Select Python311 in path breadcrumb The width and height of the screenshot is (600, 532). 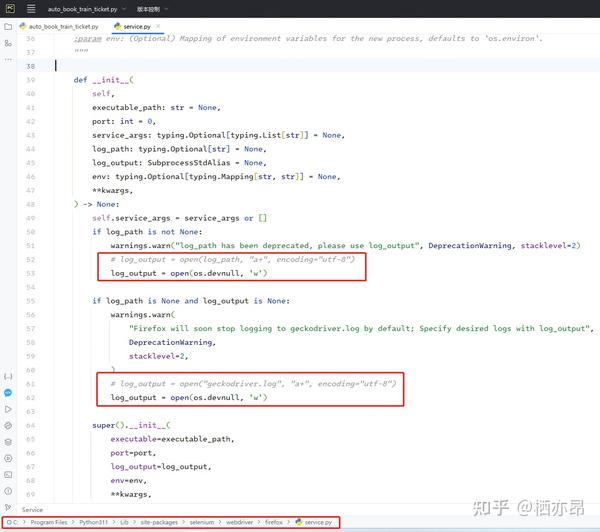pyautogui.click(x=93, y=522)
